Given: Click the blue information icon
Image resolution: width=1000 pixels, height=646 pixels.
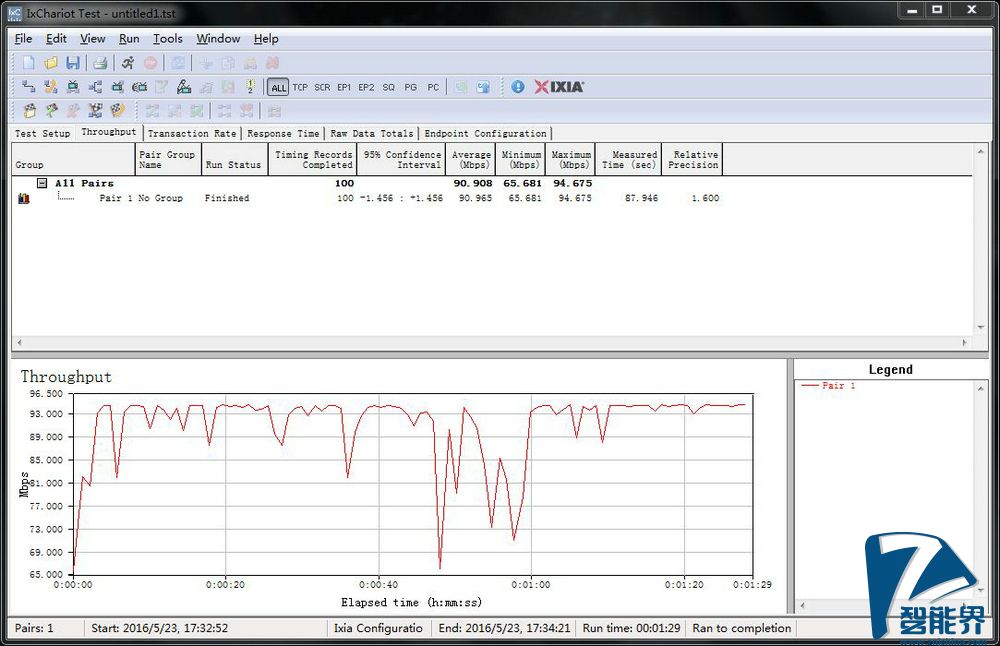Looking at the screenshot, I should tap(517, 87).
